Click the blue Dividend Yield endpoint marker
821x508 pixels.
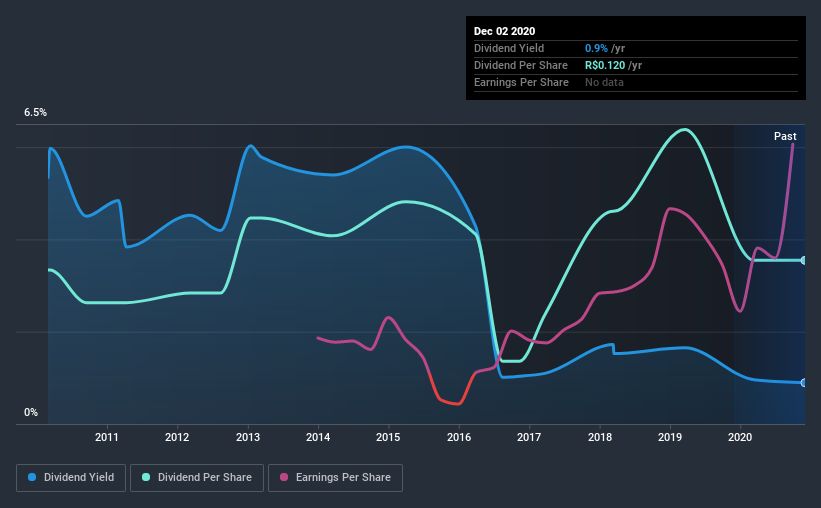pyautogui.click(x=803, y=383)
